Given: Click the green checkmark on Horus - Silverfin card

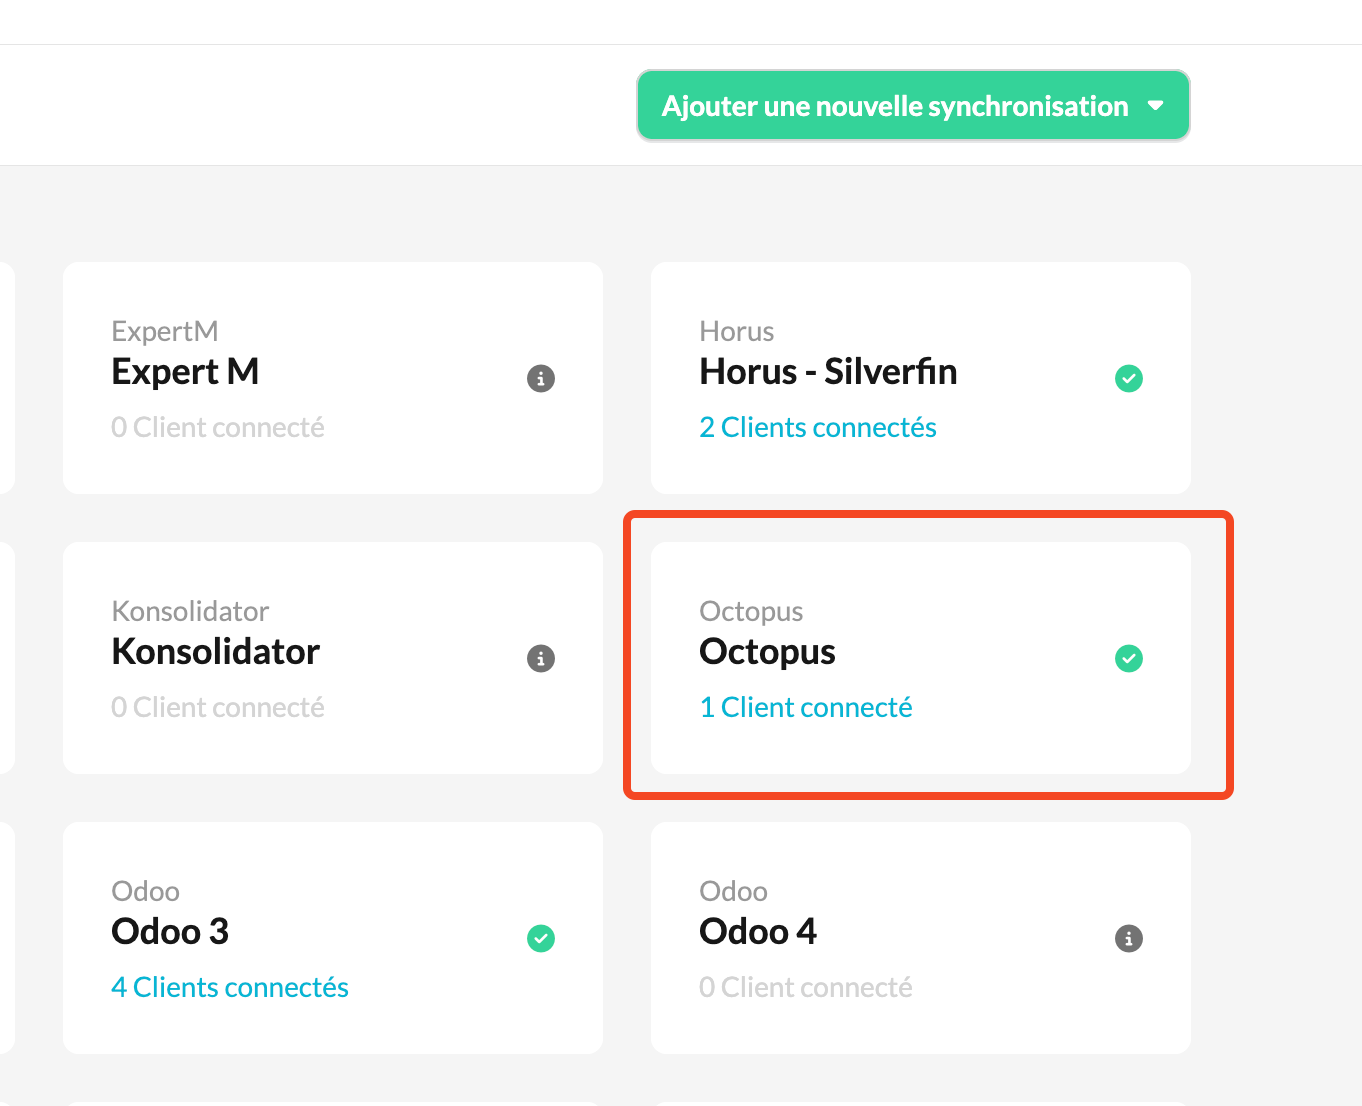Looking at the screenshot, I should (1129, 378).
